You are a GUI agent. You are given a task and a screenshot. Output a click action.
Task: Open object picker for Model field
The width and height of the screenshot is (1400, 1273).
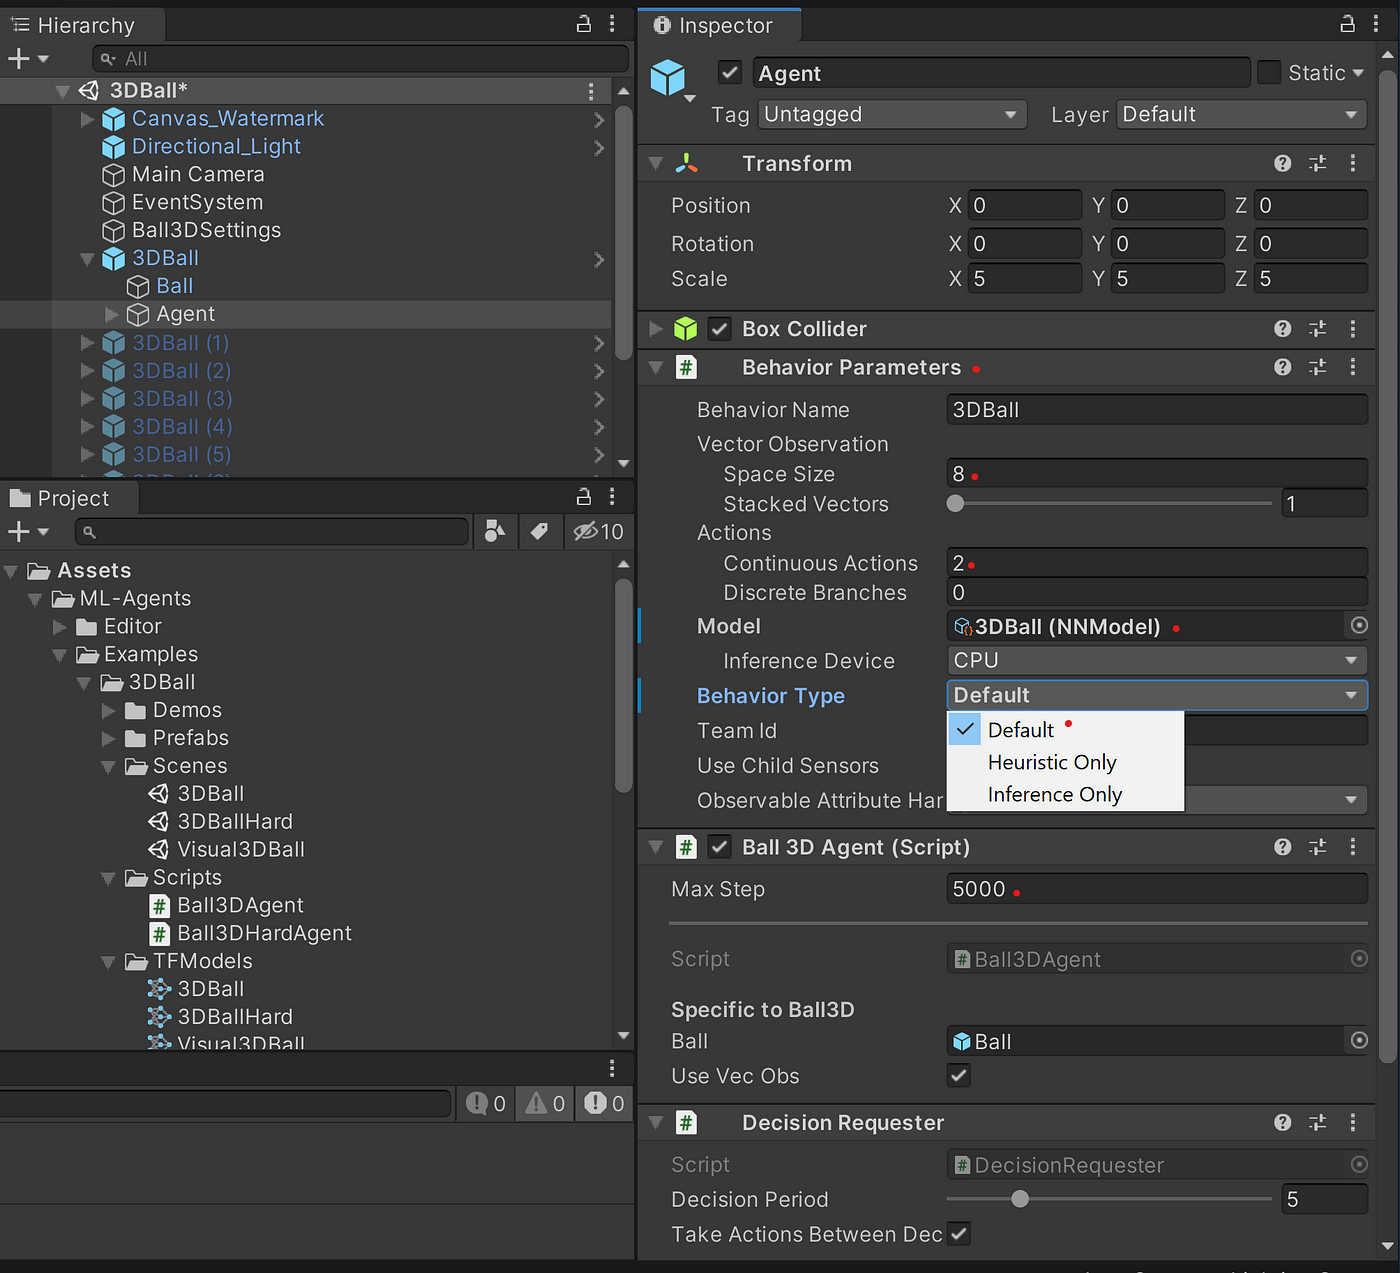(1359, 625)
